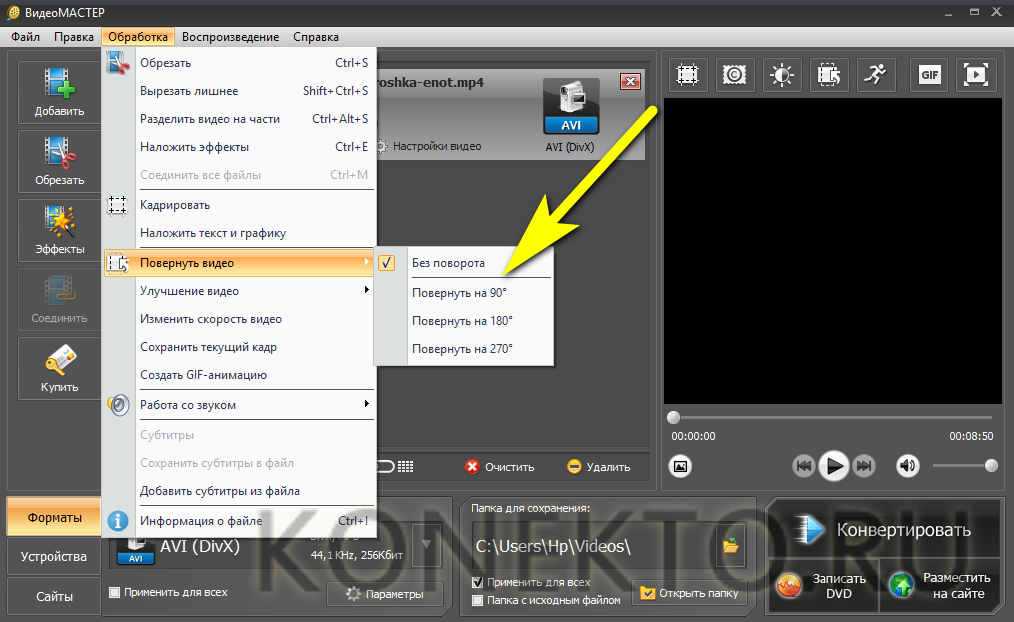Click the Очистить button

pyautogui.click(x=501, y=467)
